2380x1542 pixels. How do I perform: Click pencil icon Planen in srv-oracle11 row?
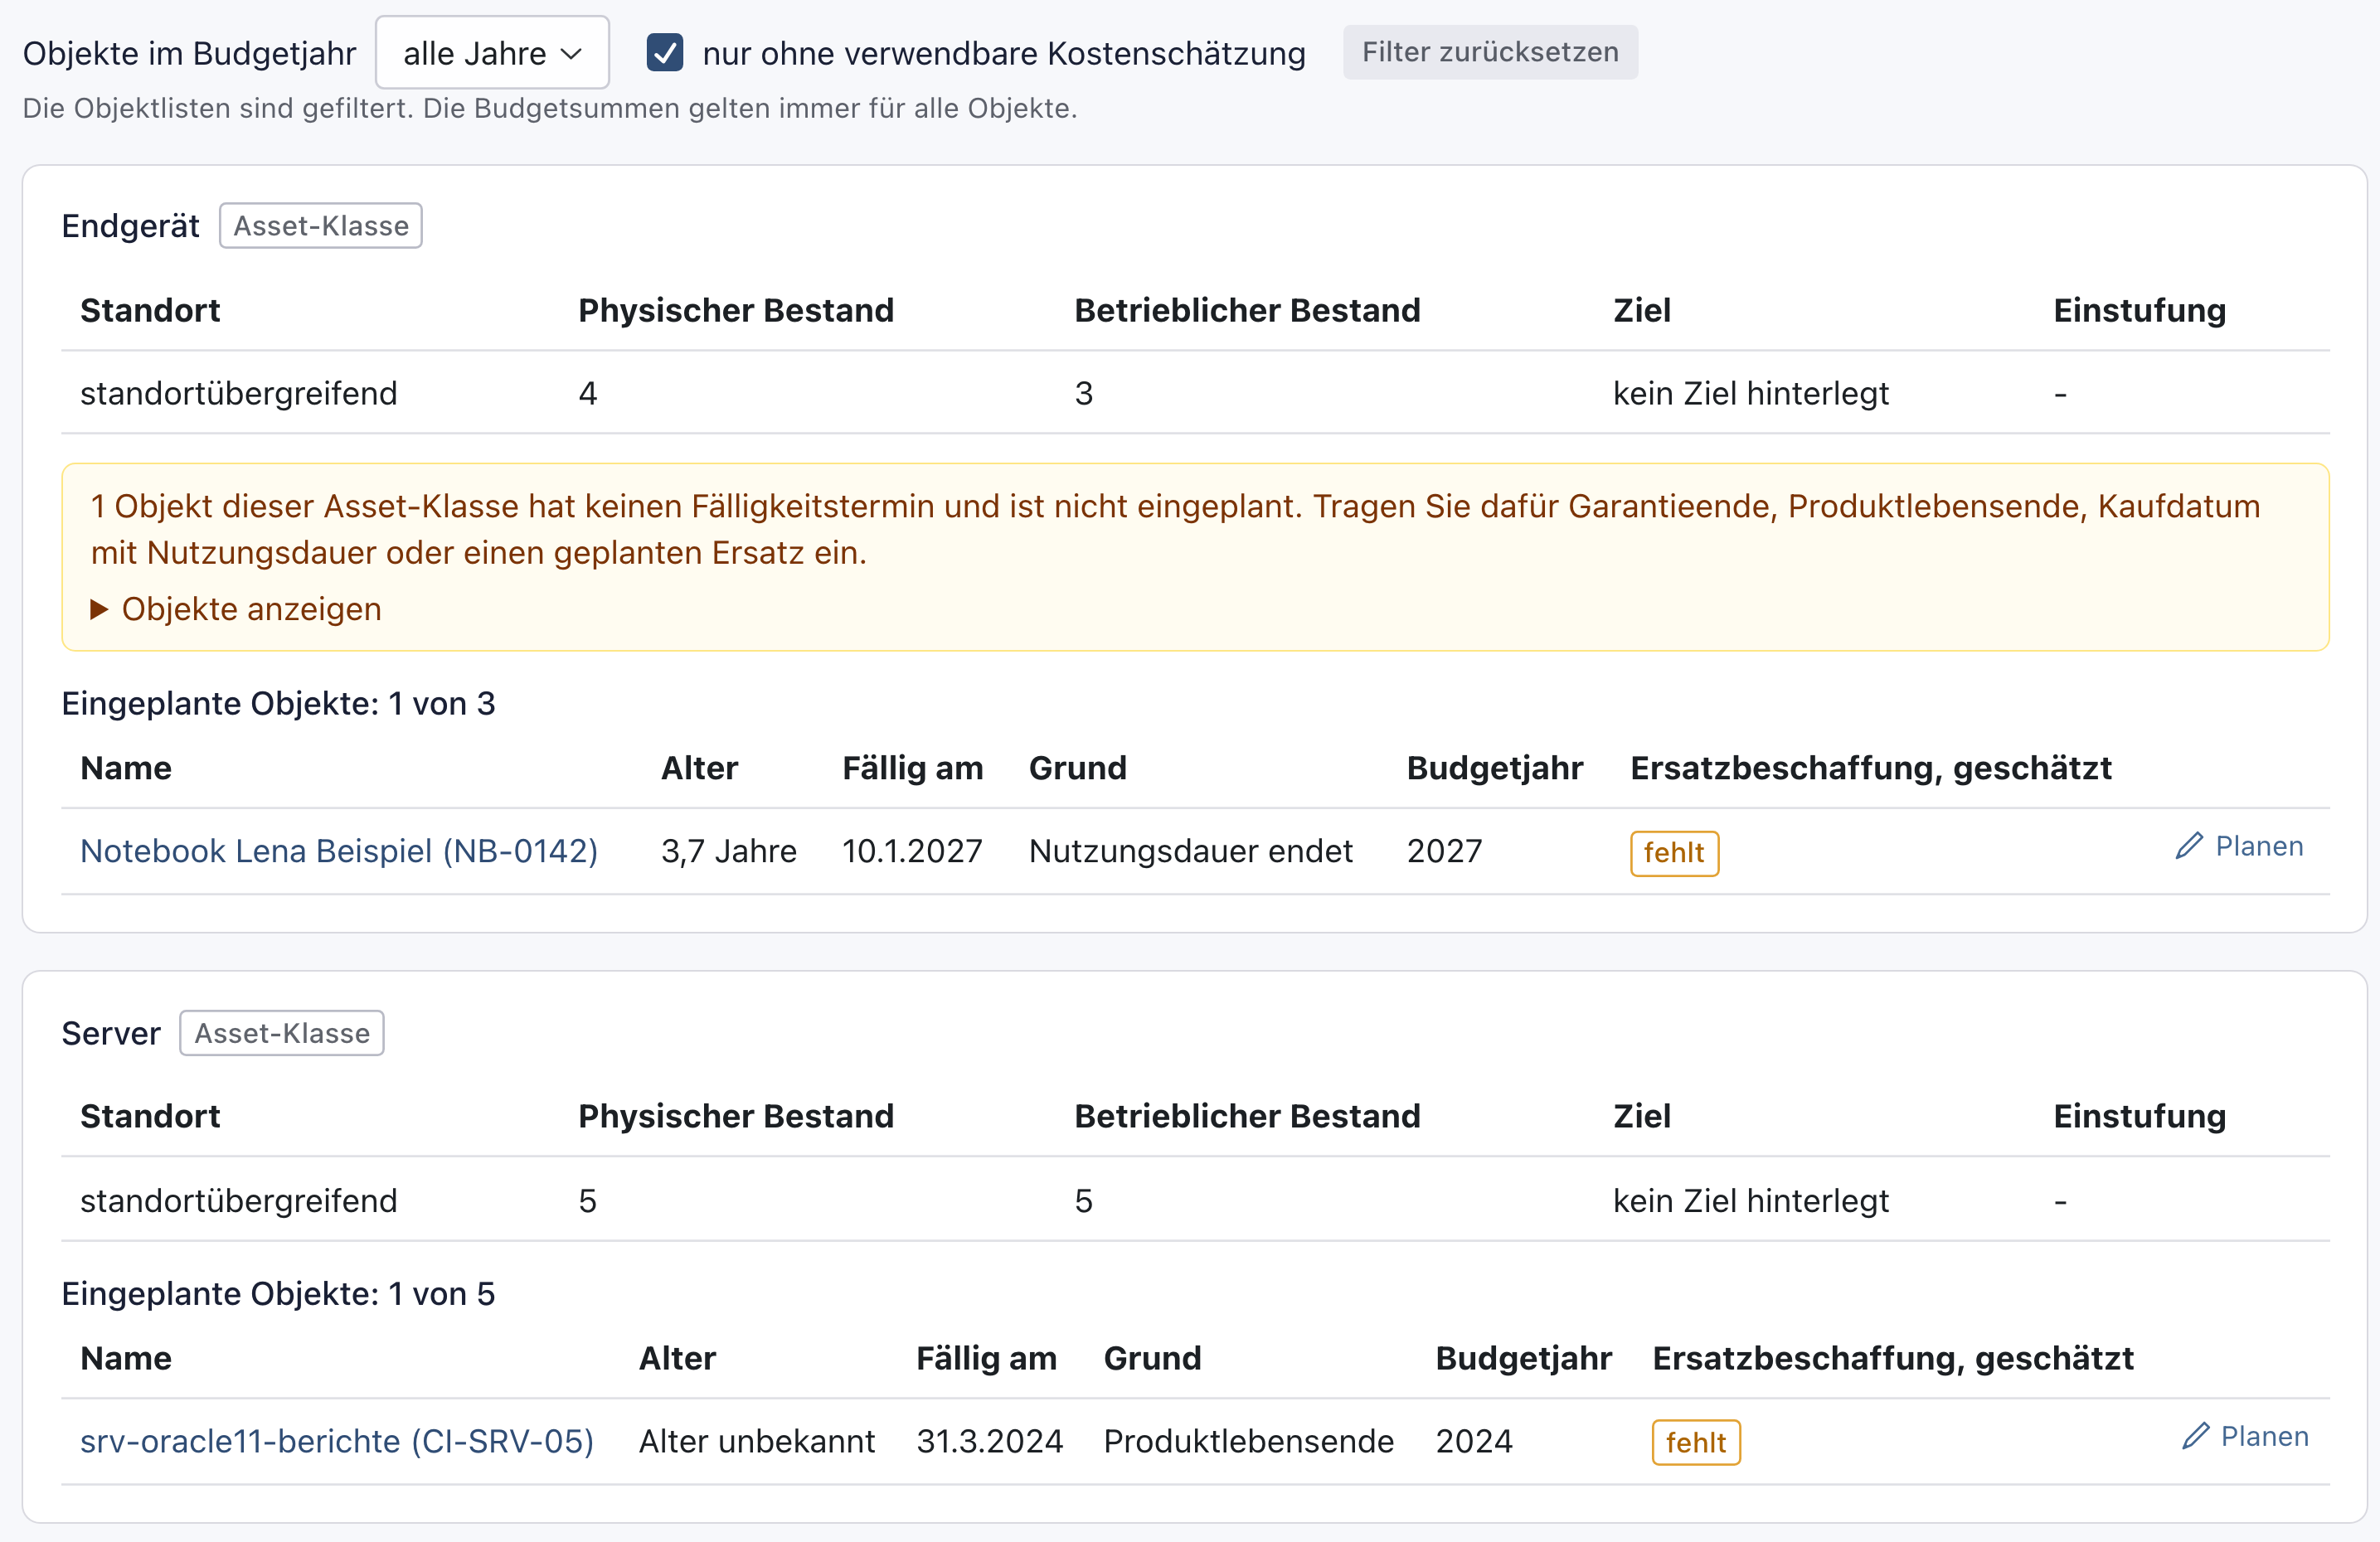[x=2245, y=1436]
